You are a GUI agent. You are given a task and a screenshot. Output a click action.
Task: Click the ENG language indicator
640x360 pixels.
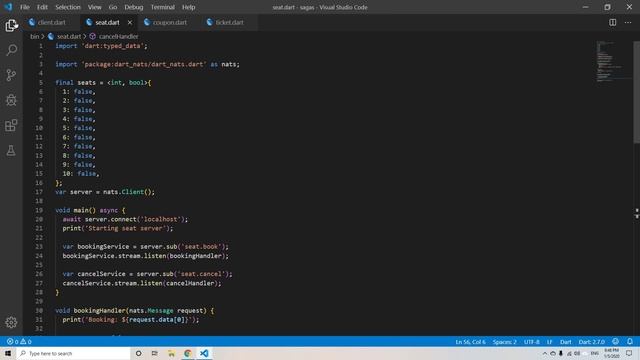click(x=595, y=353)
